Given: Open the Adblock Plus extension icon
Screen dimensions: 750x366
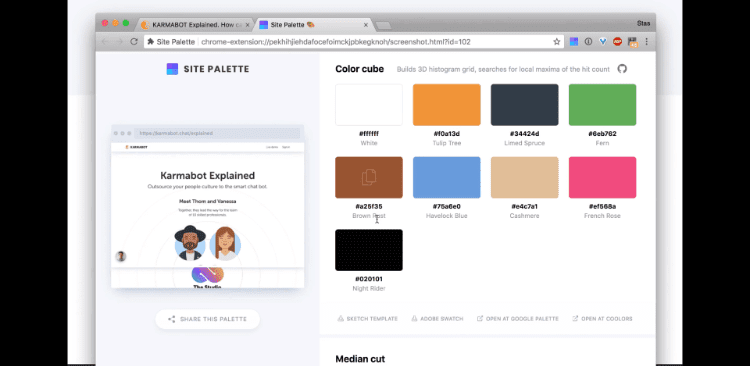Looking at the screenshot, I should tap(618, 42).
